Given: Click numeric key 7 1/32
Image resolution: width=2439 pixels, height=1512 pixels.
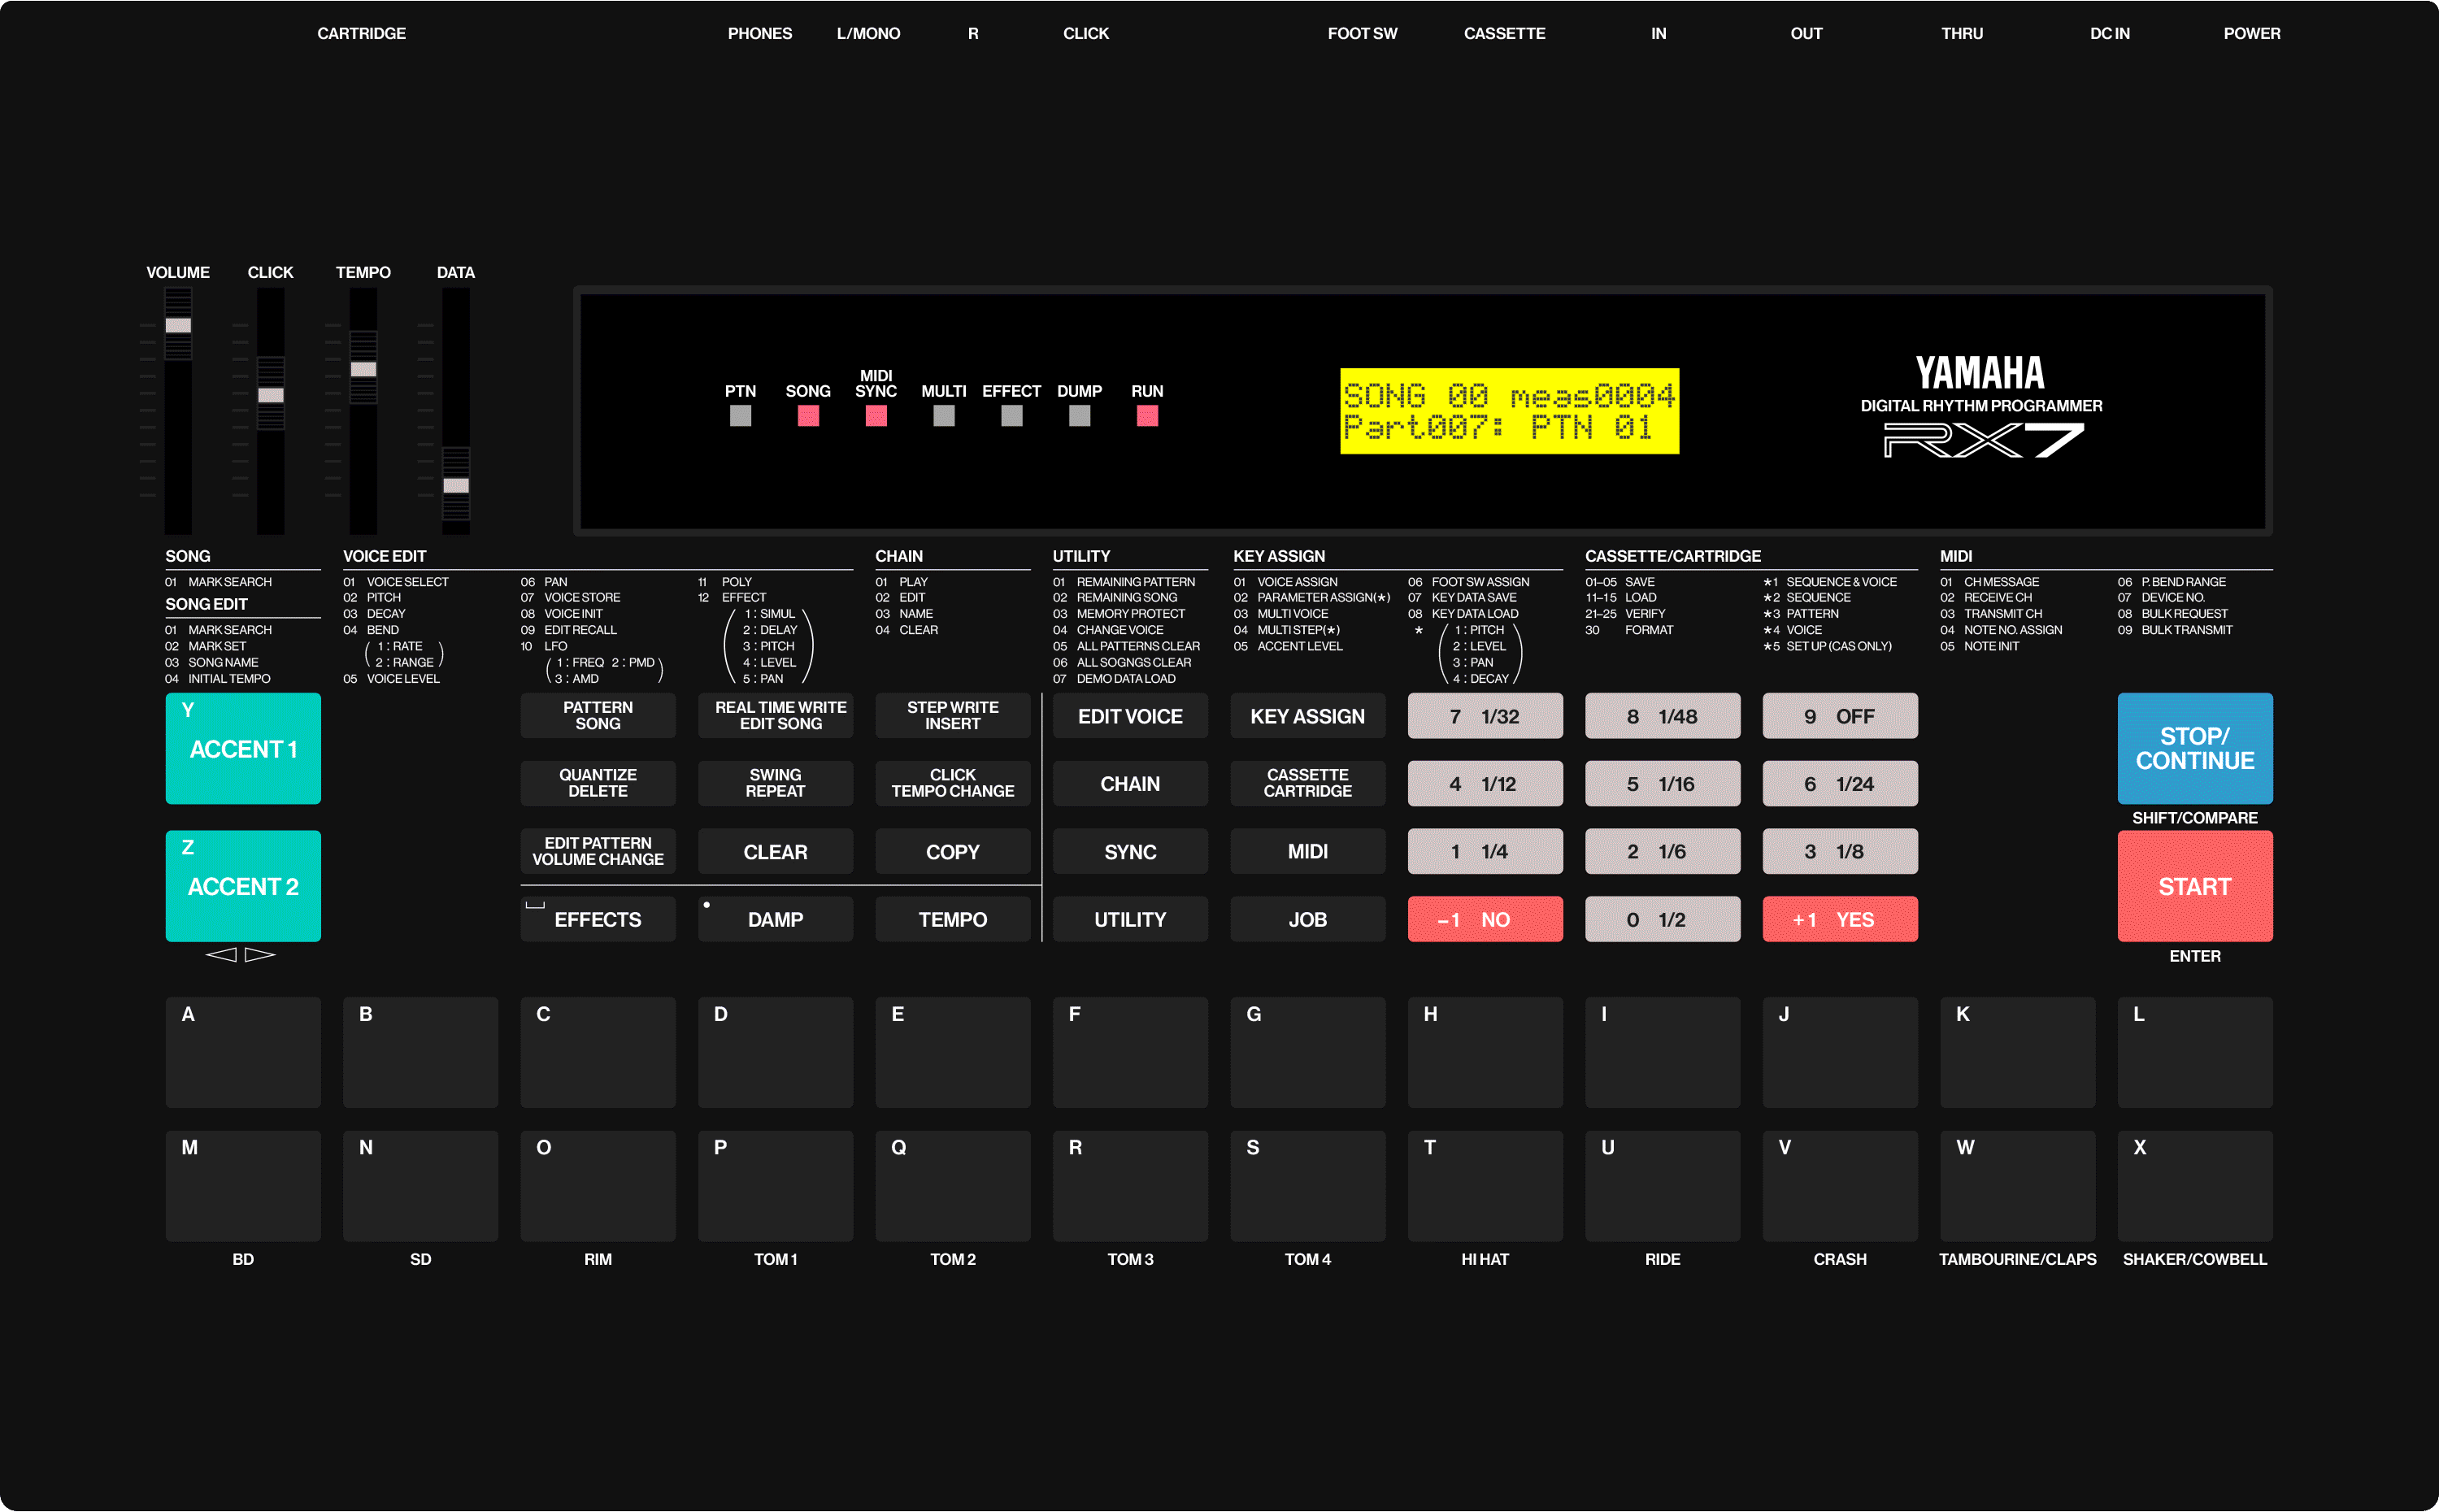Looking at the screenshot, I should point(1485,716).
